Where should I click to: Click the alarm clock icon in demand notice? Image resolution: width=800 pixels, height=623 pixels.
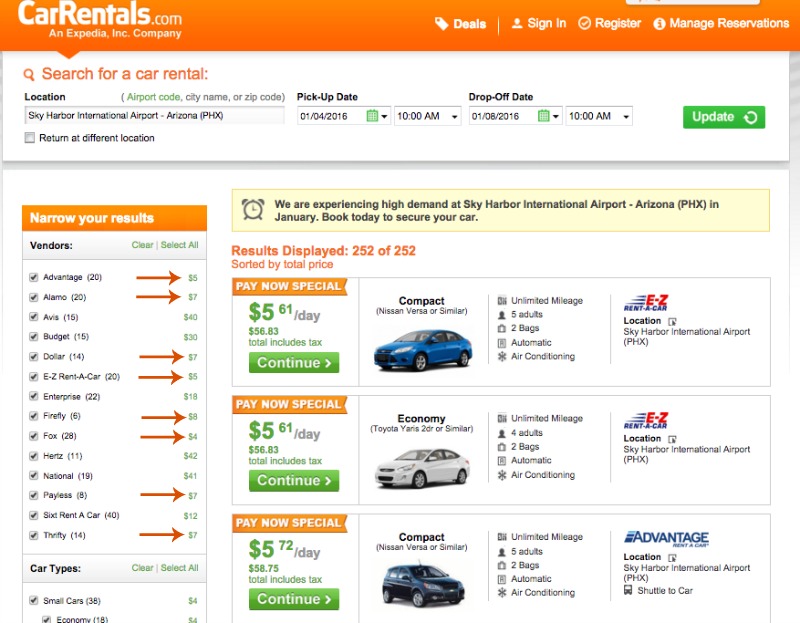pyautogui.click(x=253, y=209)
